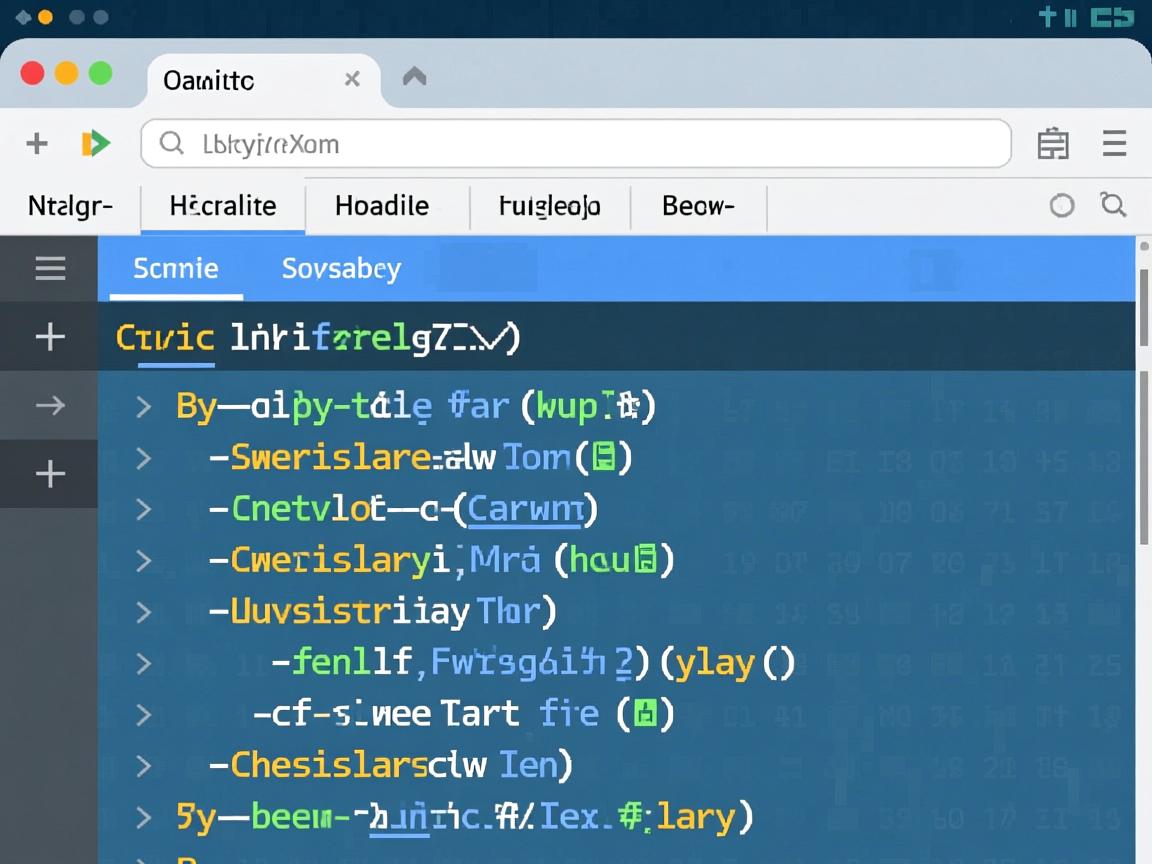
Task: Open the Beow- tab
Action: (698, 206)
